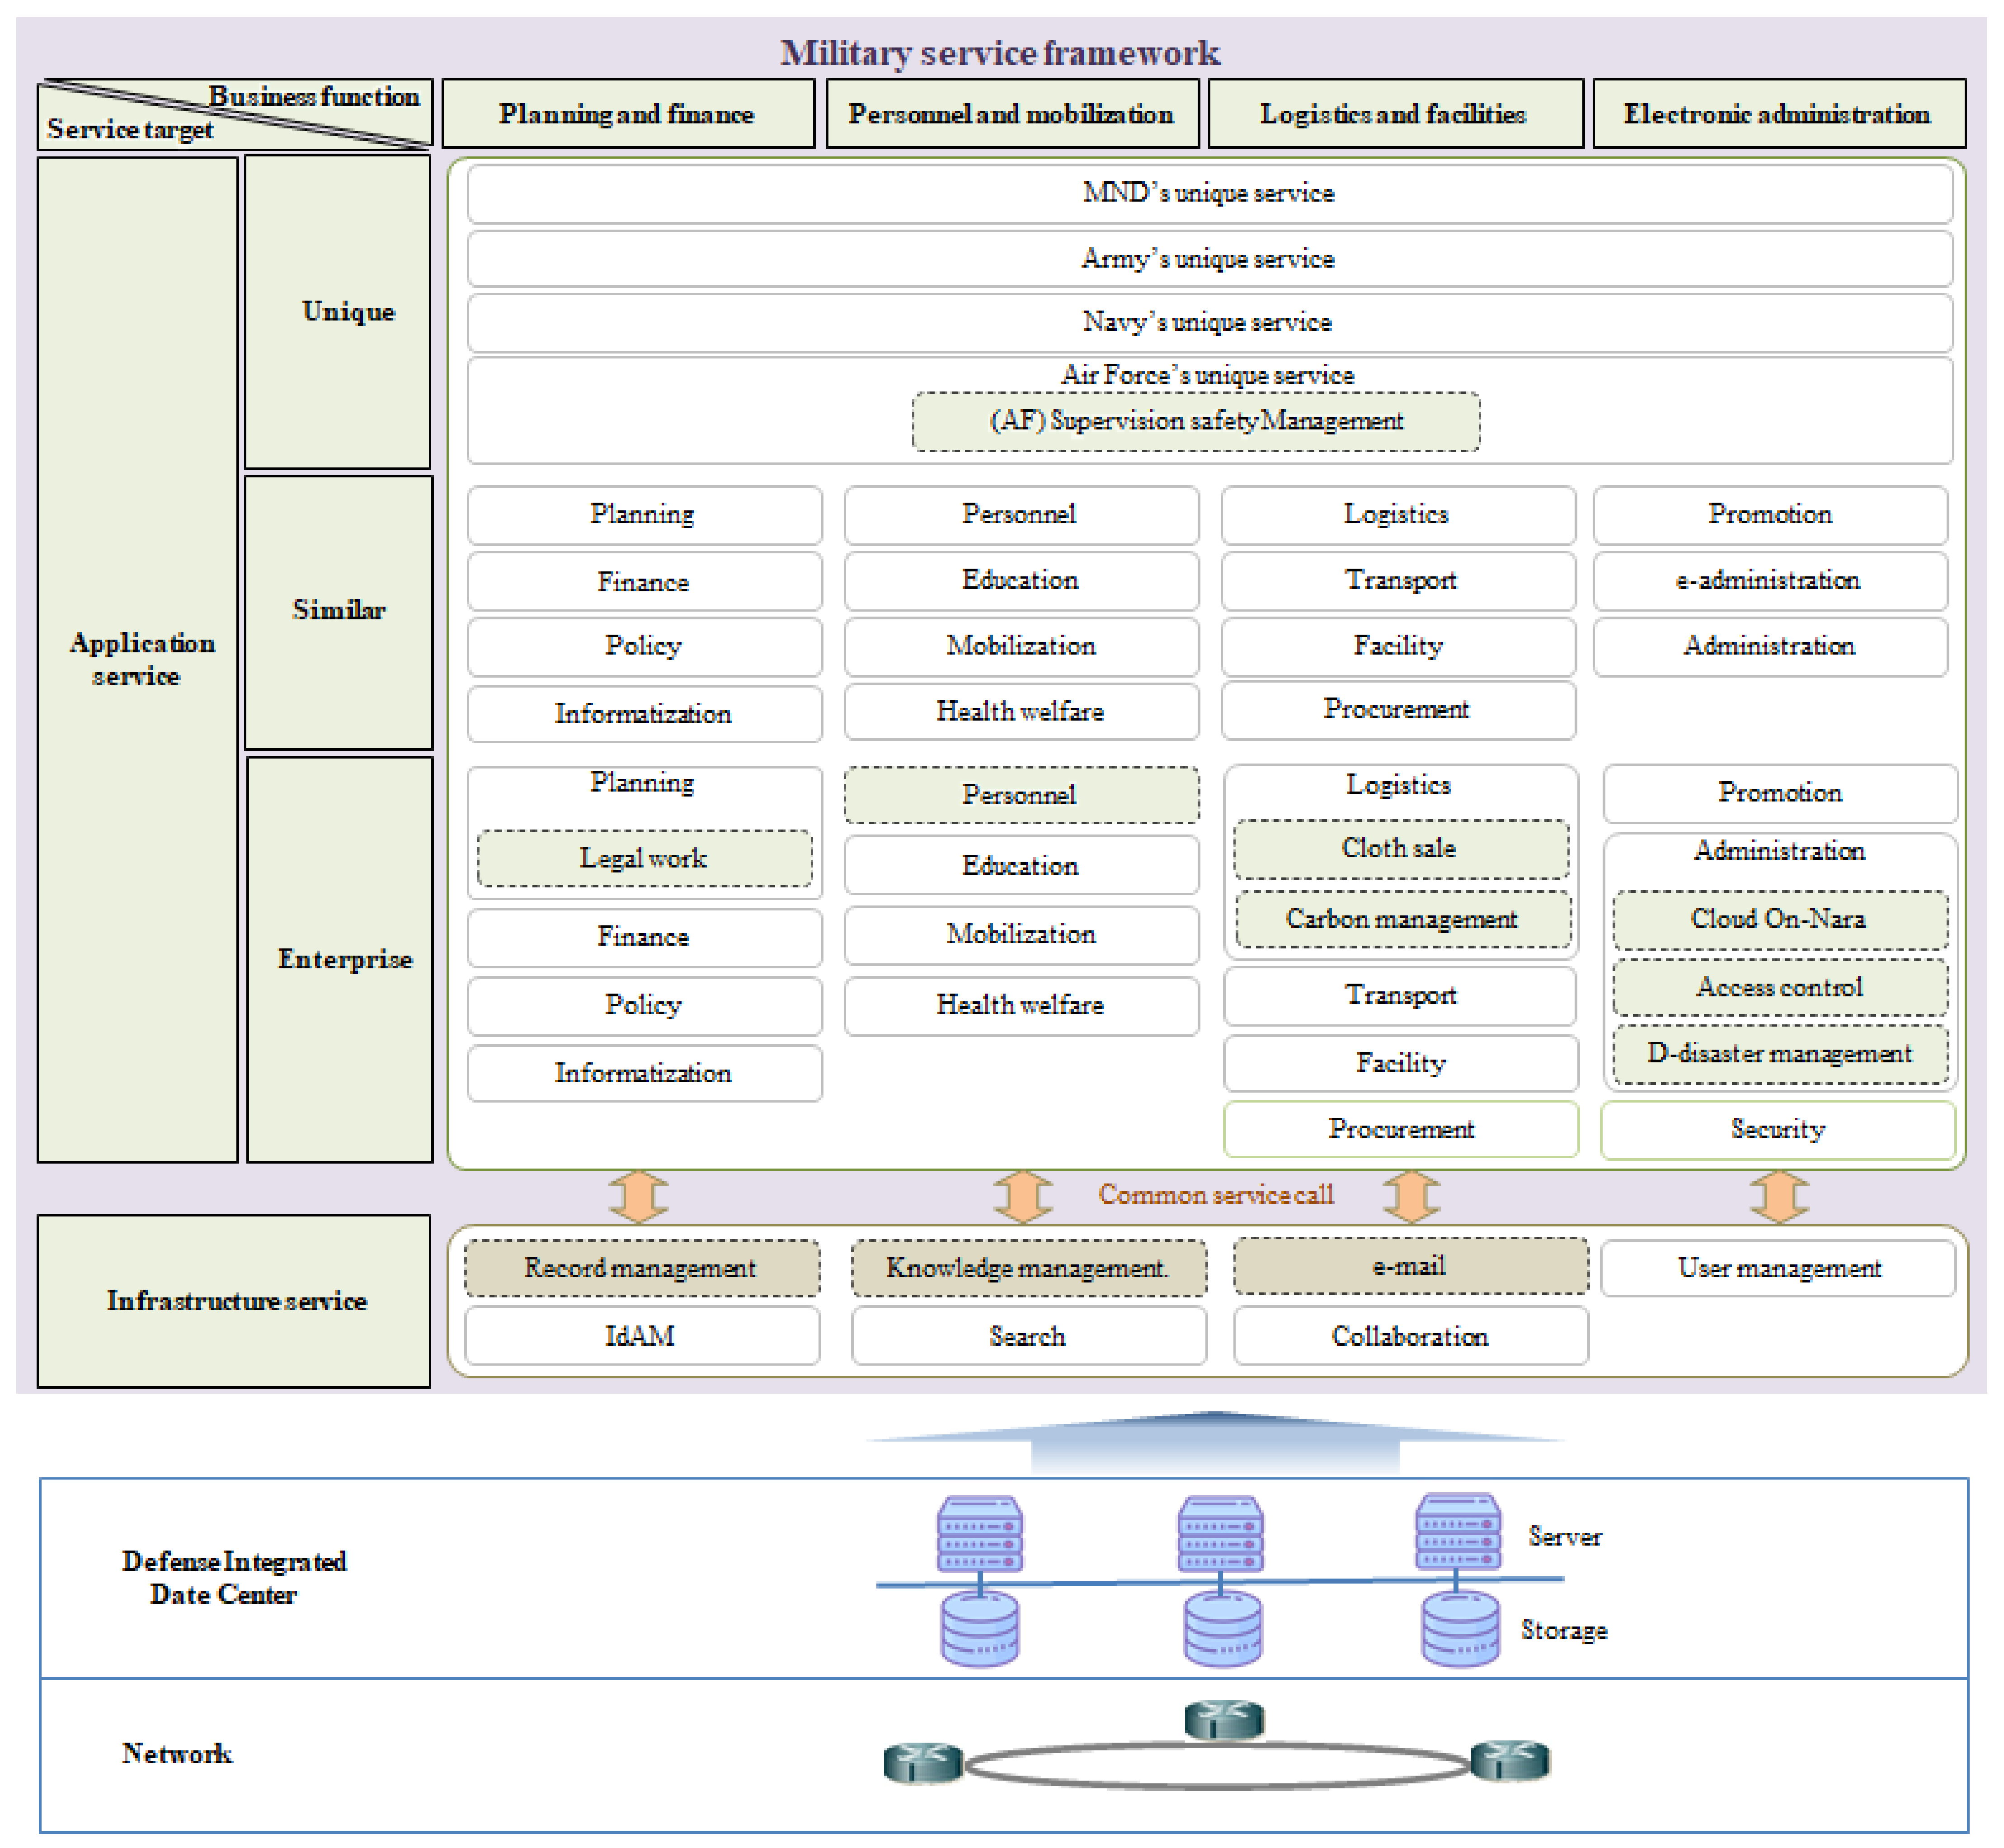Click the IdAM infrastructure box
2004x1848 pixels.
[641, 1336]
